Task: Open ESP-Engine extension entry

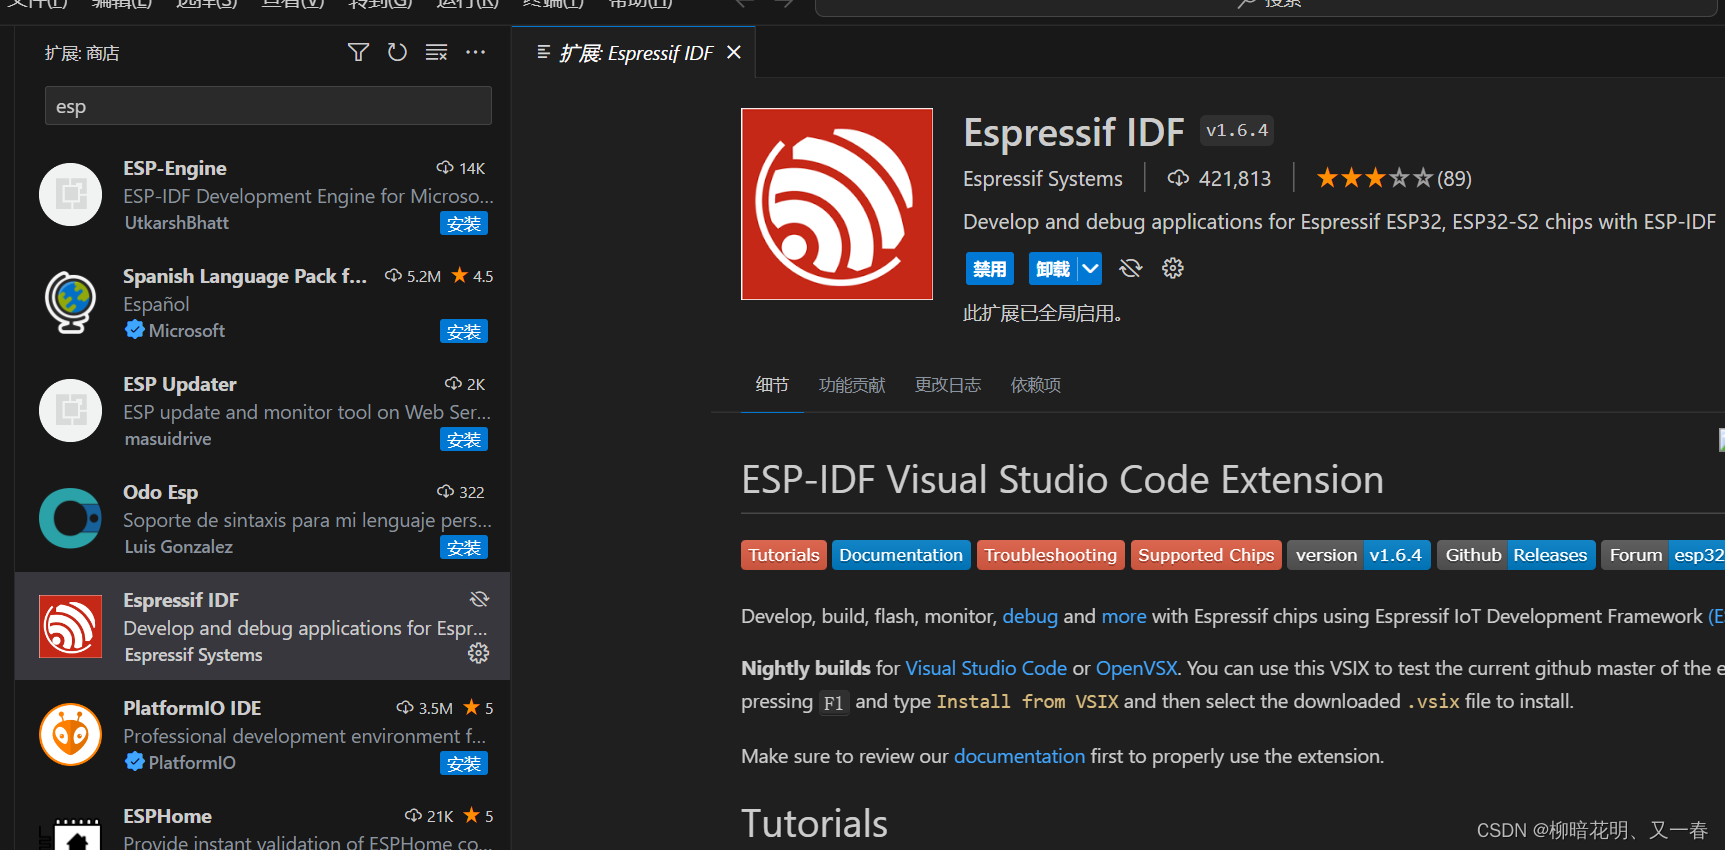Action: coord(262,194)
